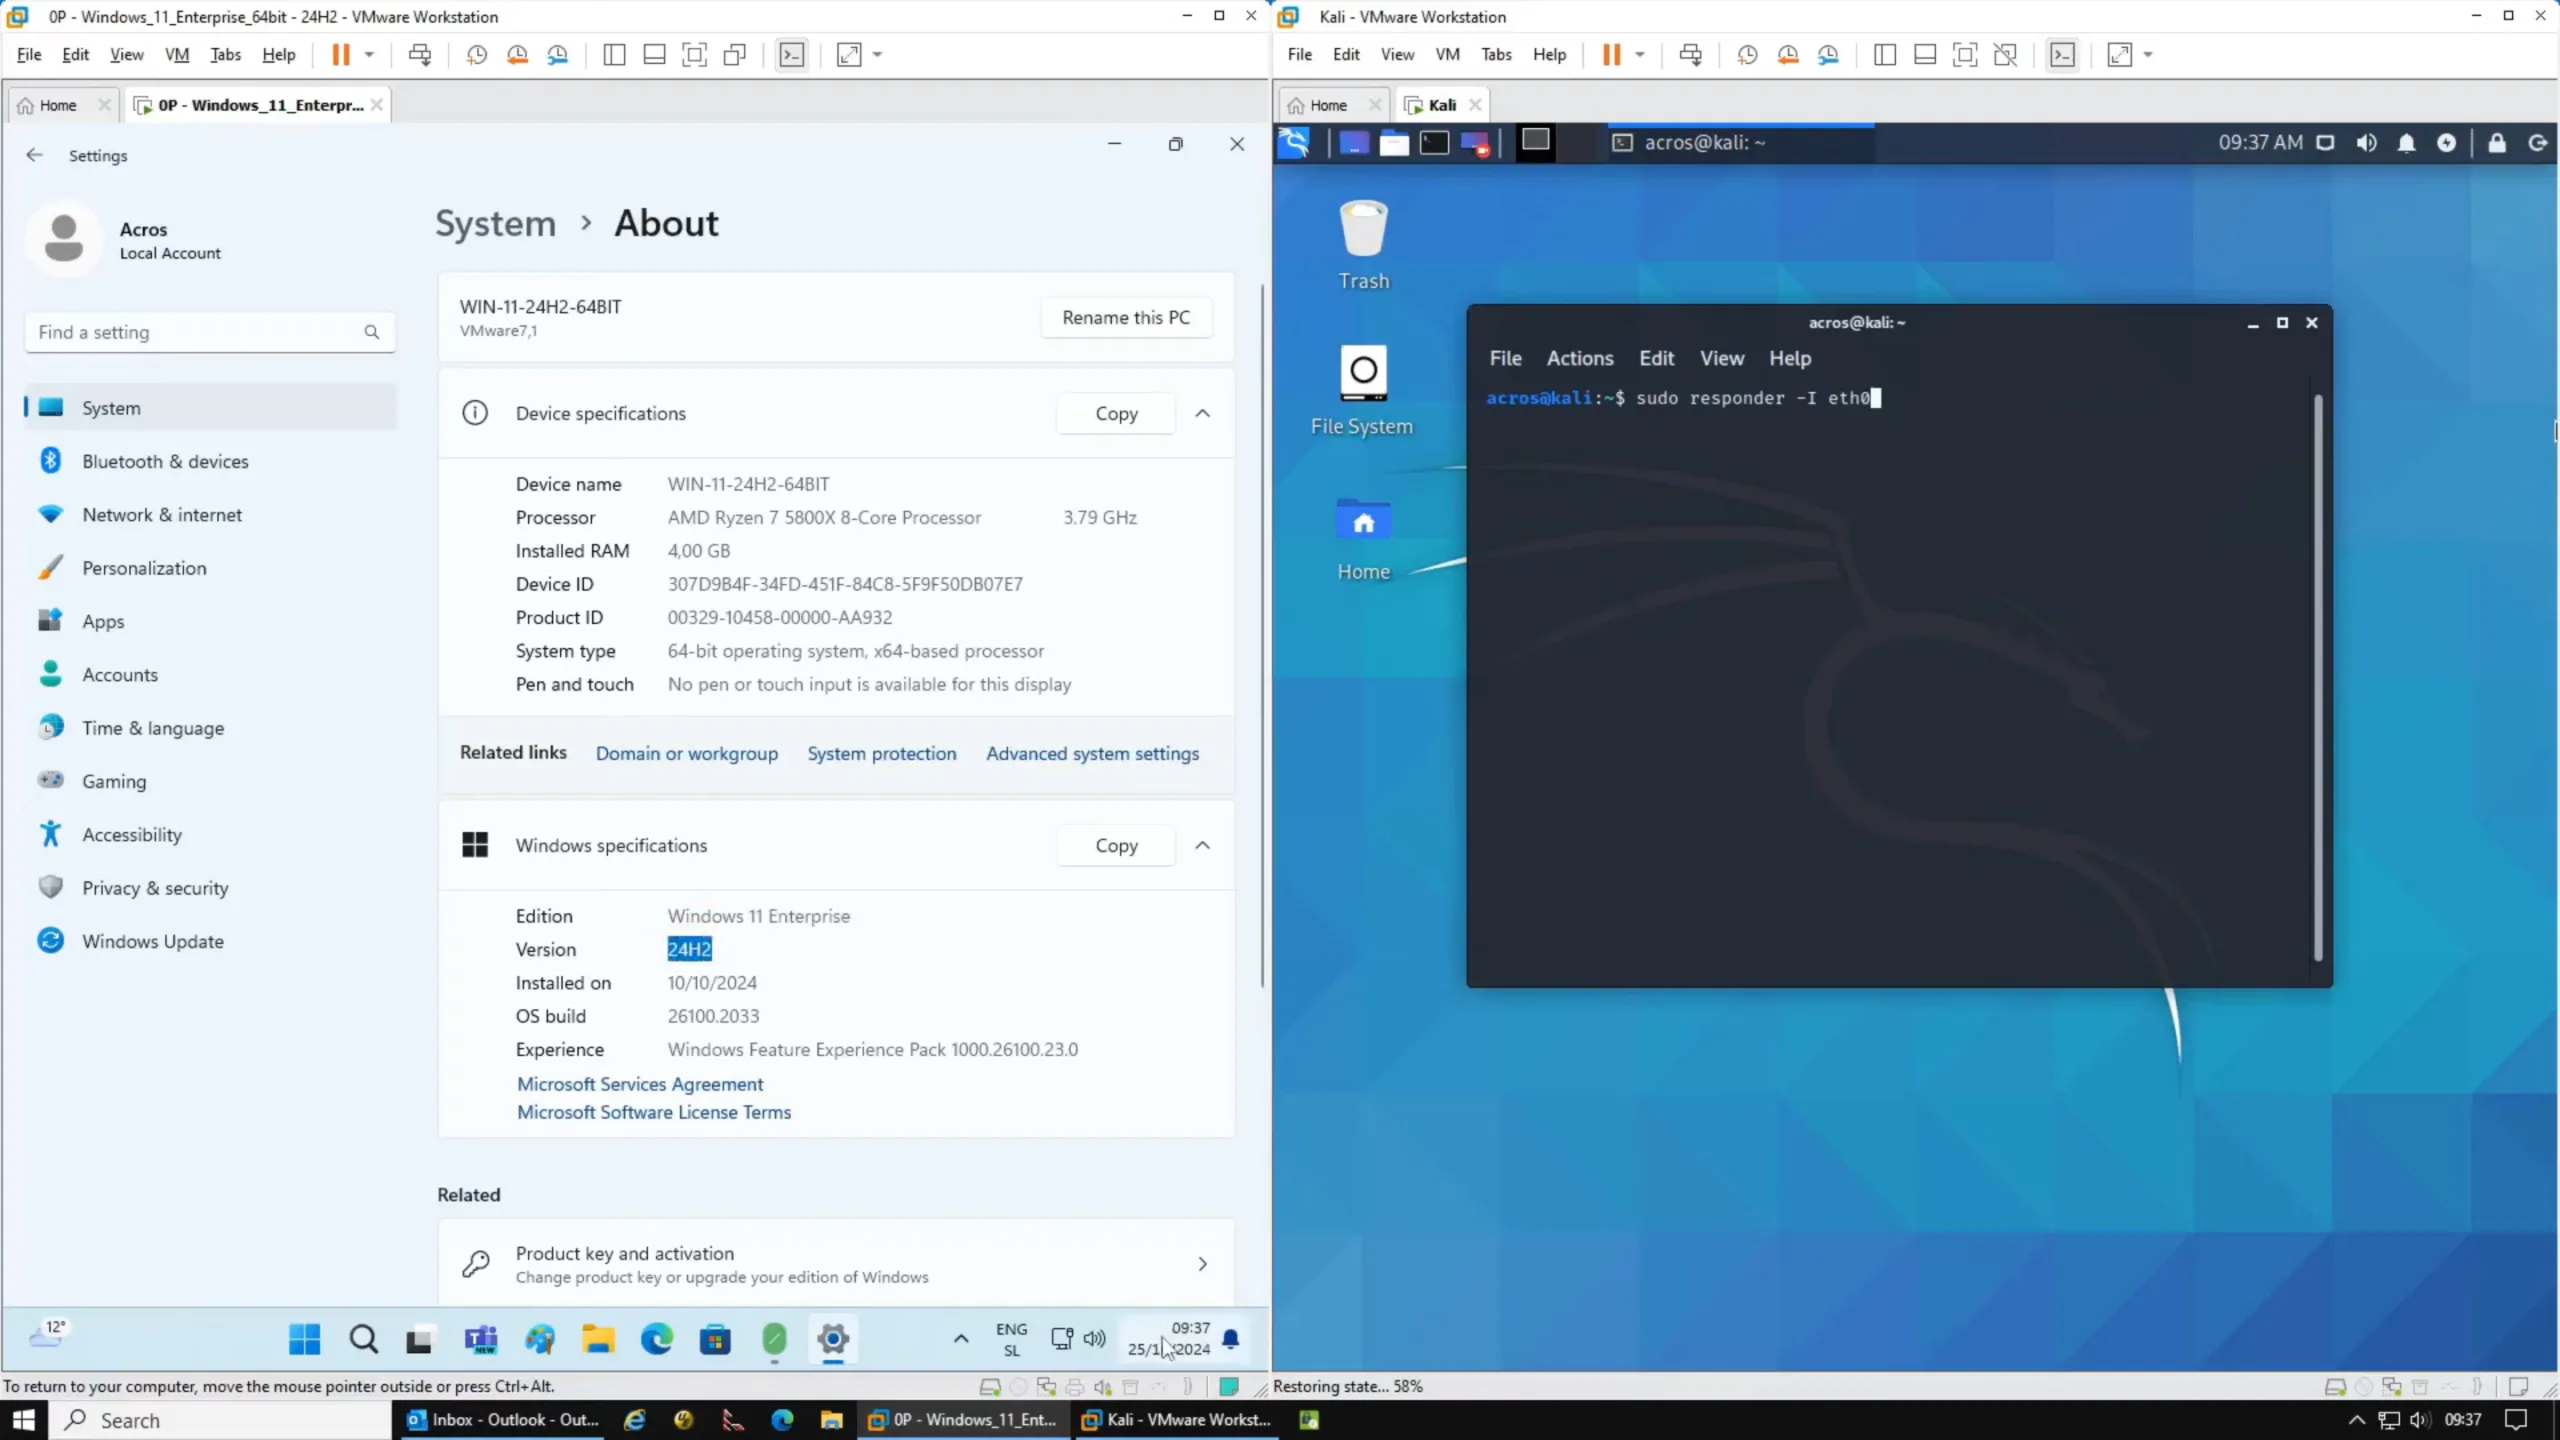Expand Product key and activation entry
The width and height of the screenshot is (2560, 1440).
tap(835, 1264)
